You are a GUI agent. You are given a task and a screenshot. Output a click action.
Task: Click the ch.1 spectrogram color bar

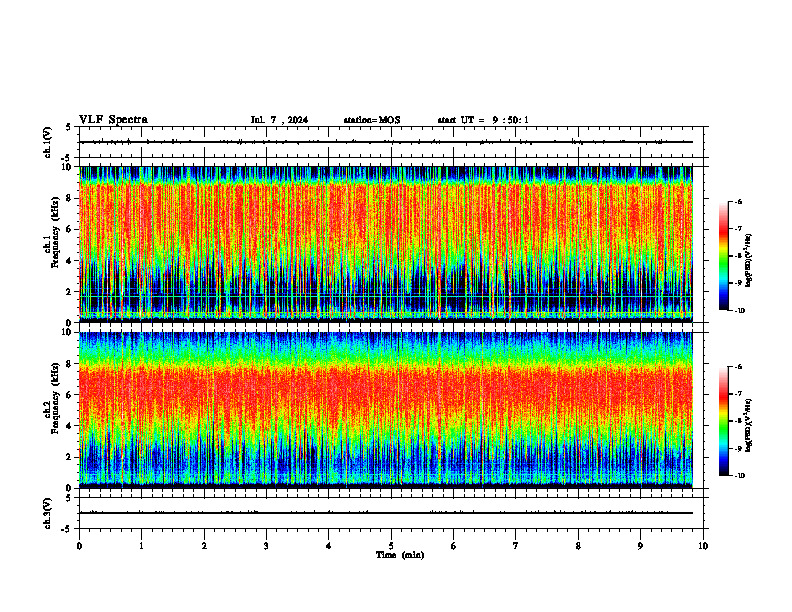click(723, 256)
